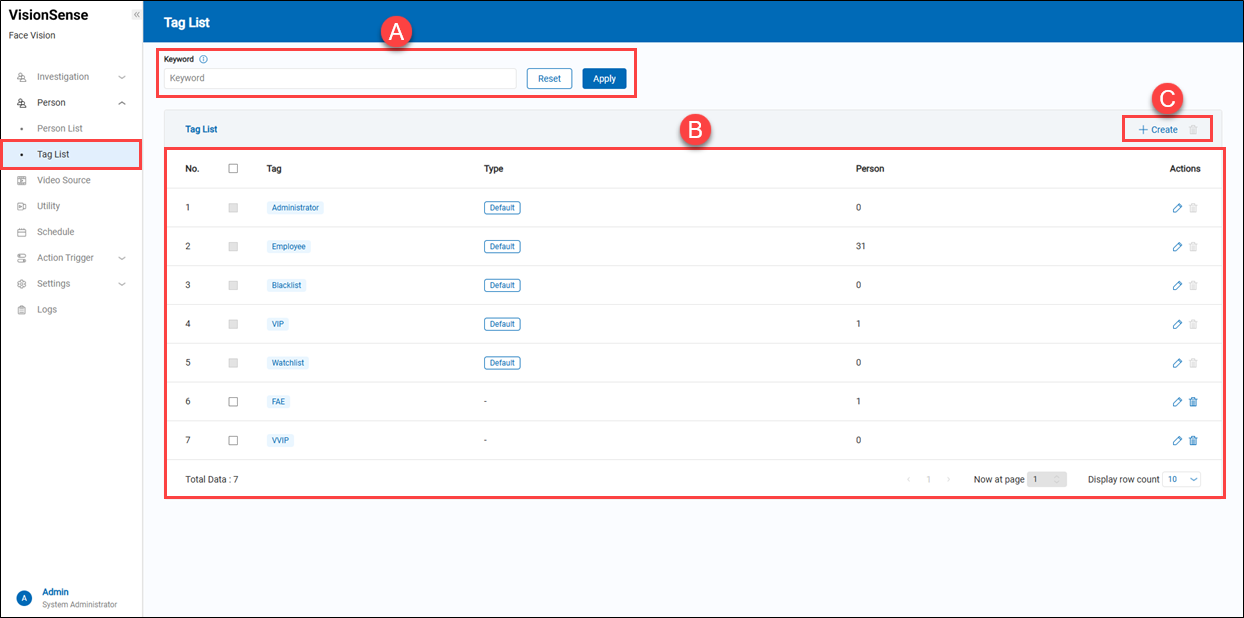Click the edit pencil icon for Administrator tag

pos(1177,208)
